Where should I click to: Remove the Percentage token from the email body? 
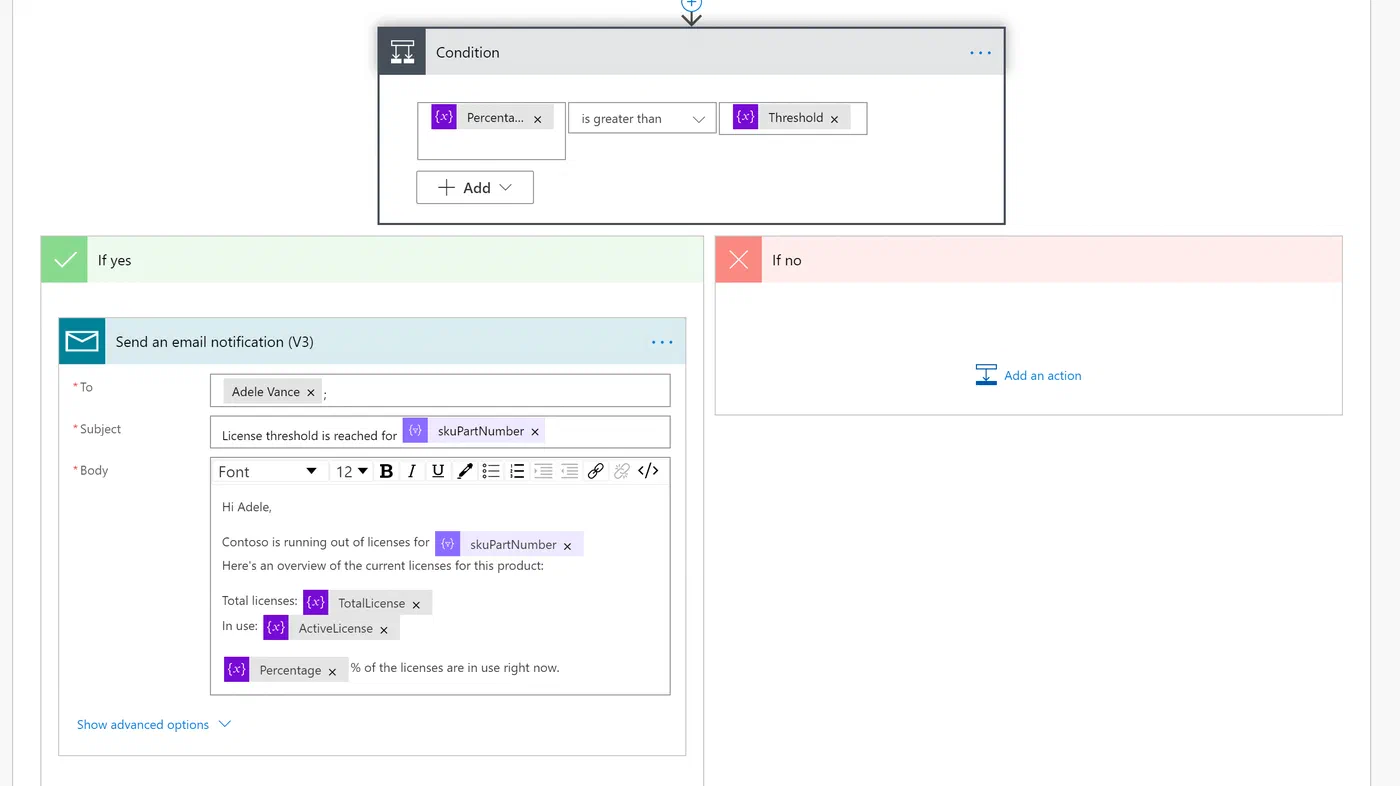coord(332,672)
